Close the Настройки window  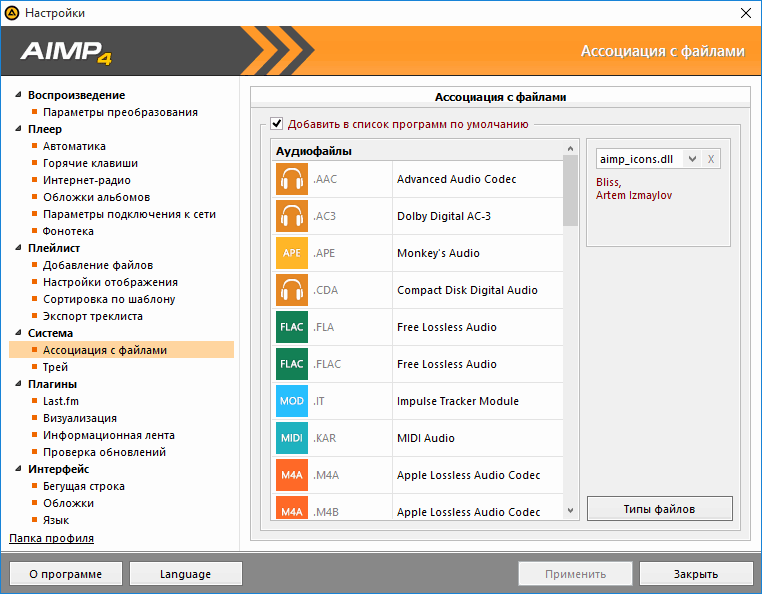pos(745,13)
